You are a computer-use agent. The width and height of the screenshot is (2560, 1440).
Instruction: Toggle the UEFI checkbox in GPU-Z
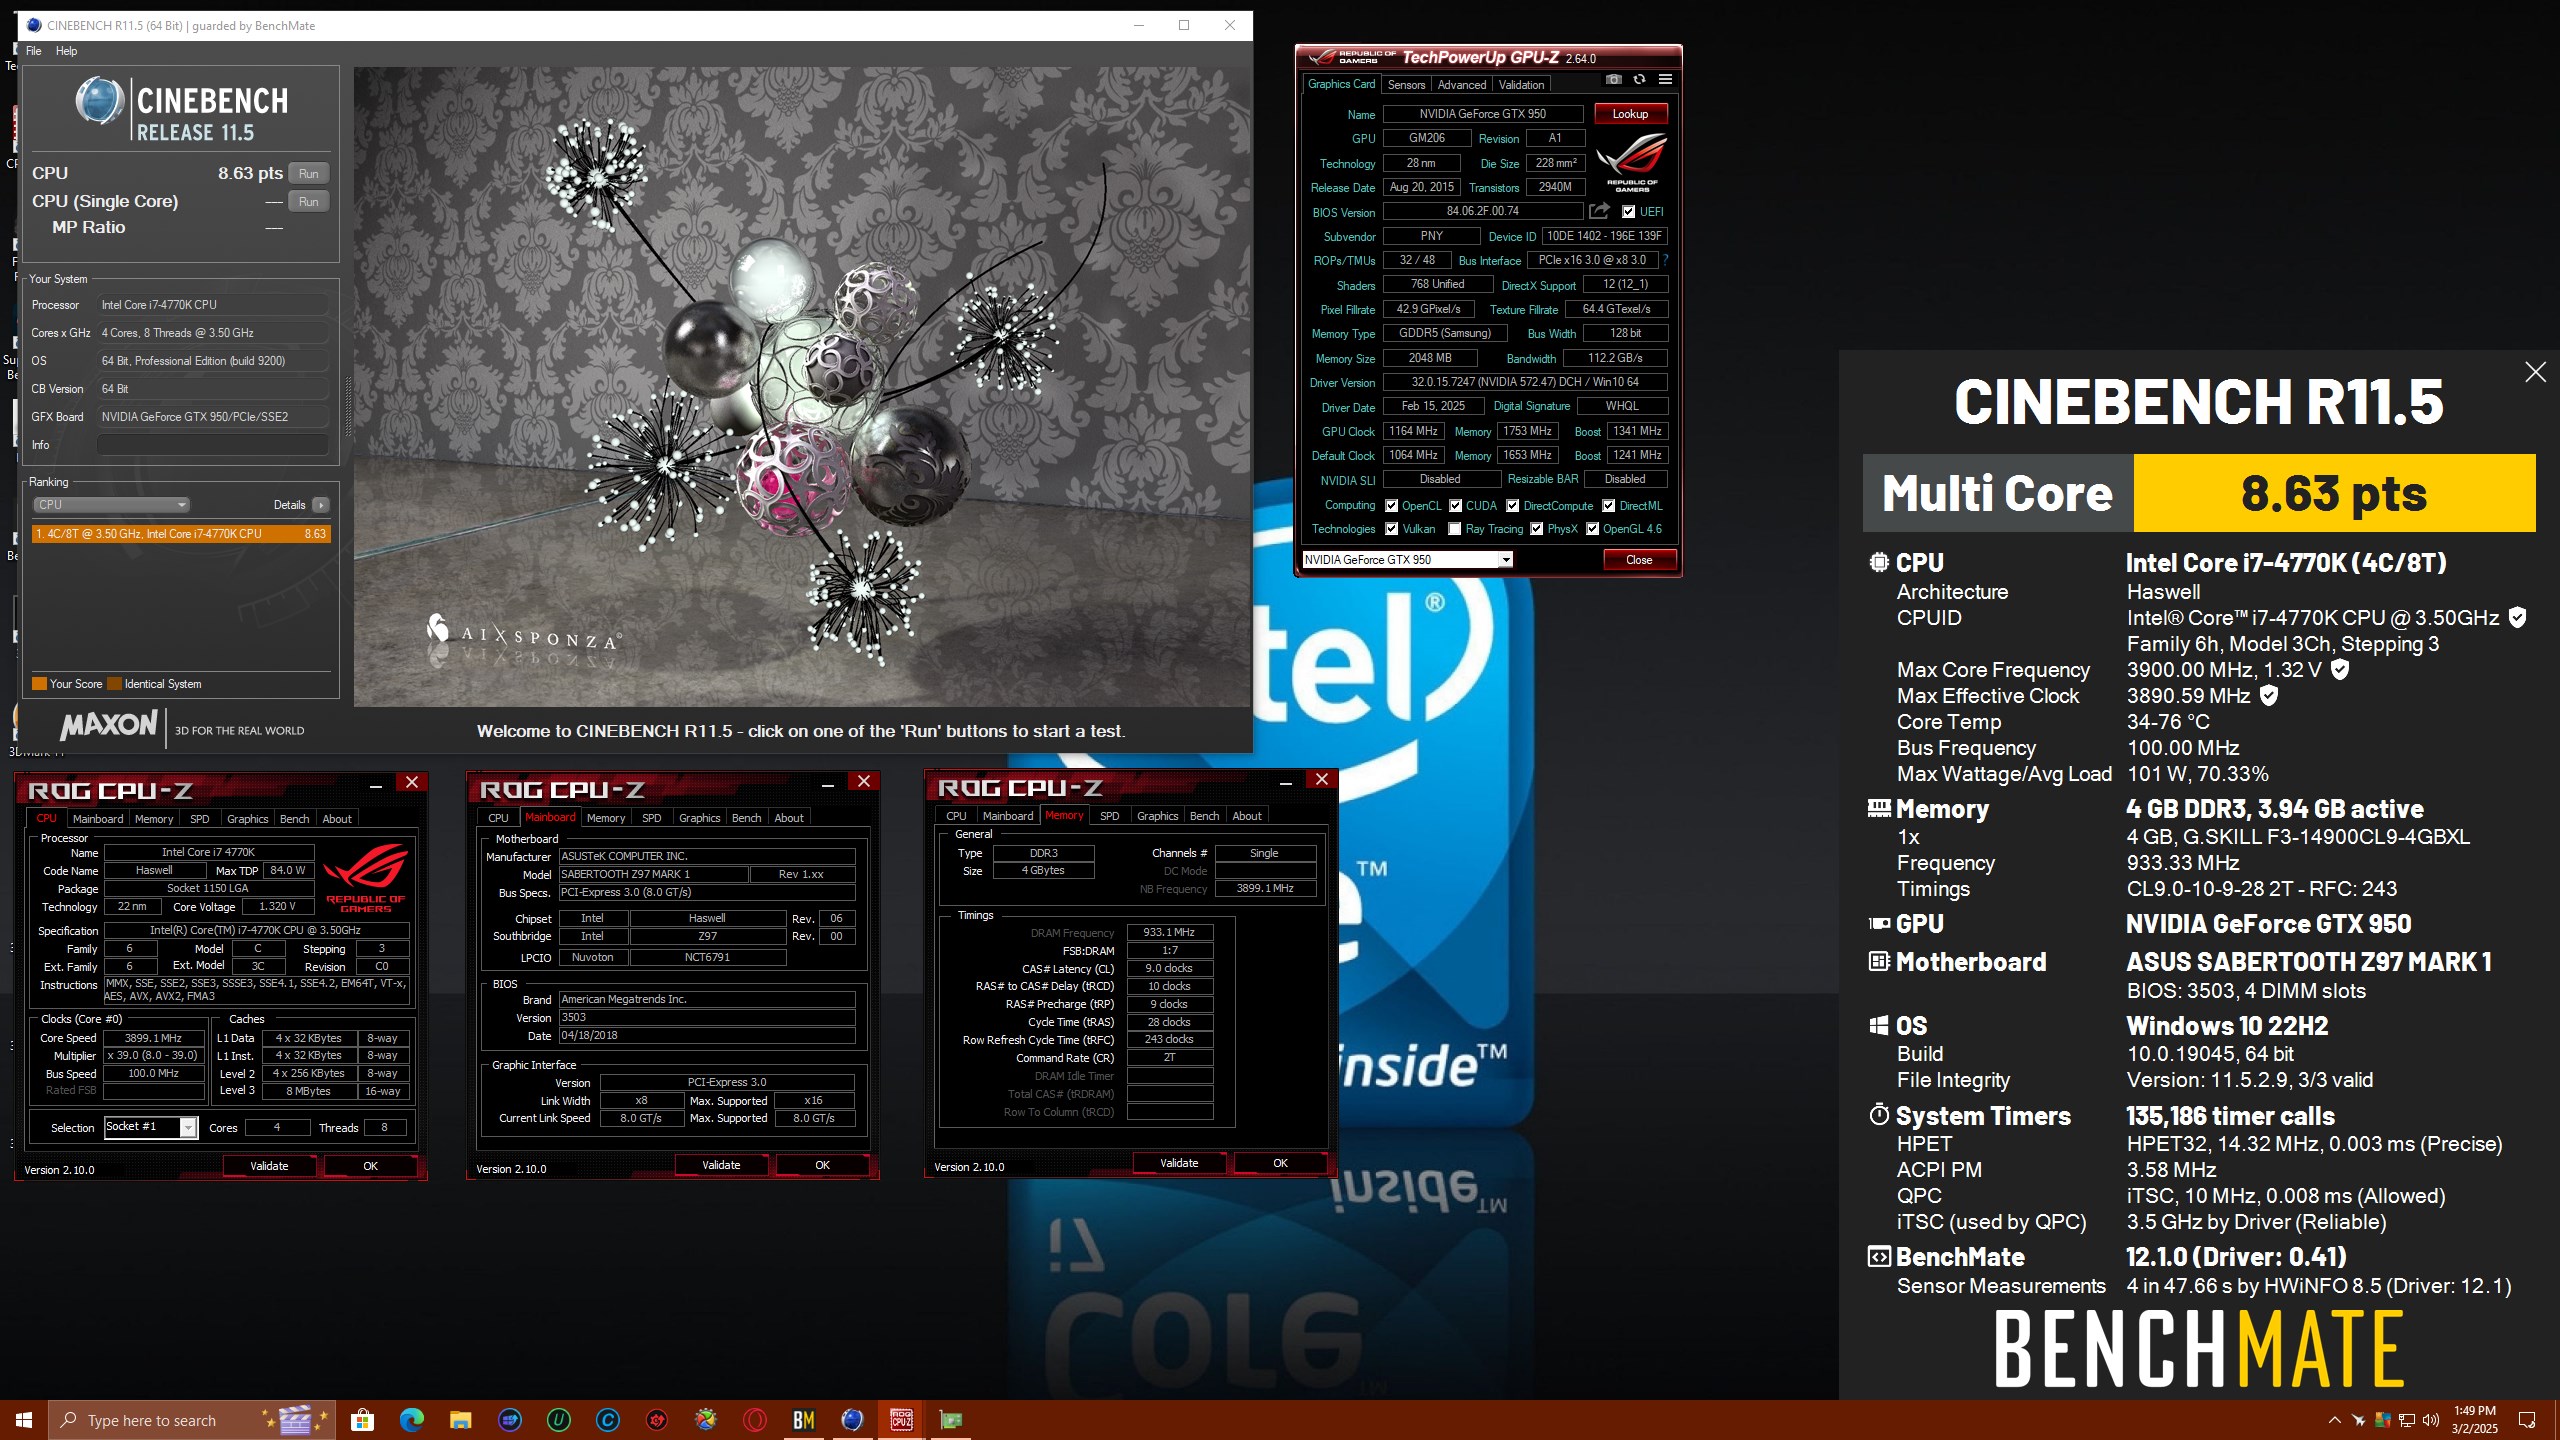[x=1629, y=212]
